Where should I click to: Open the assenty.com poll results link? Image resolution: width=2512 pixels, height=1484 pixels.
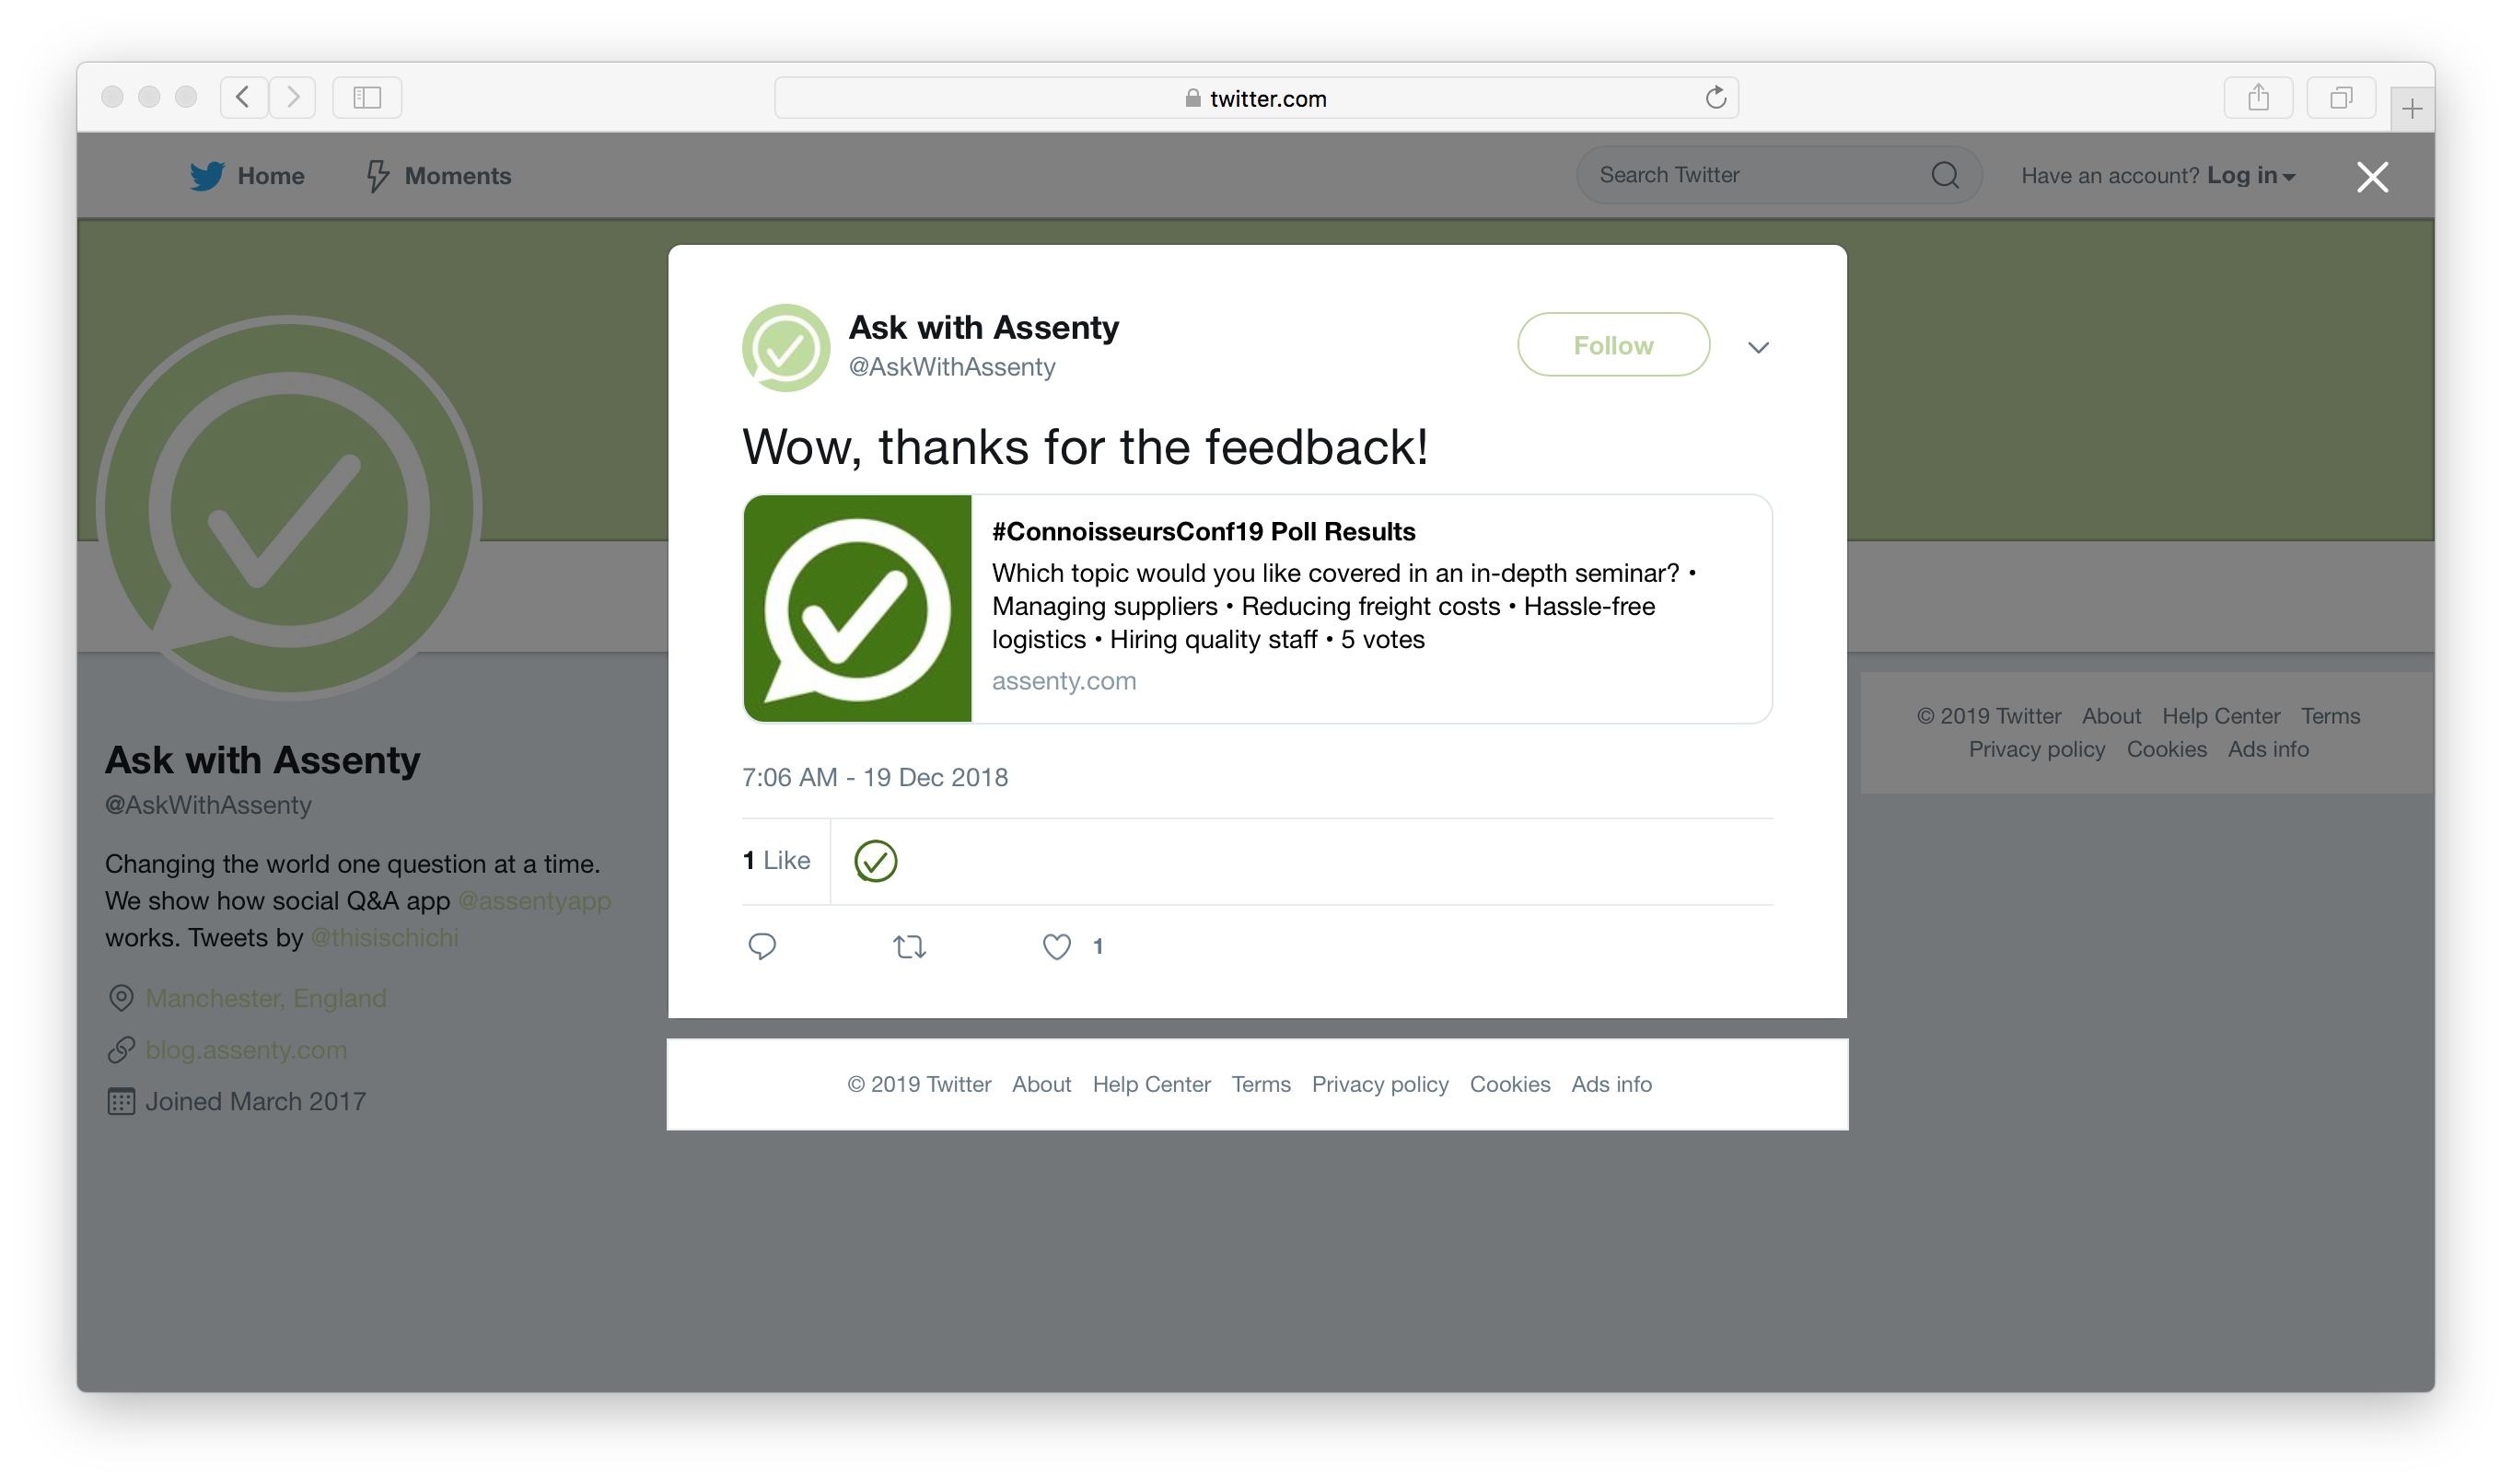1257,609
